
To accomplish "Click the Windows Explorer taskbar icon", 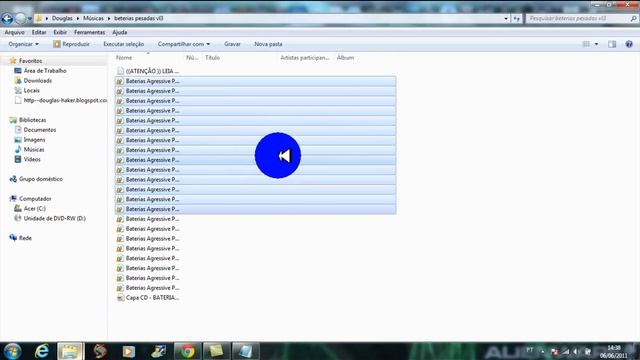I will pyautogui.click(x=70, y=351).
